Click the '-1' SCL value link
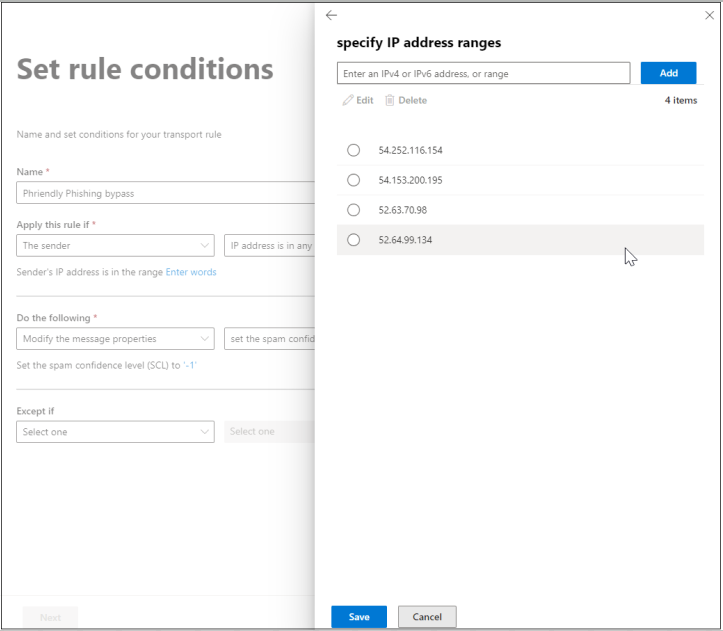This screenshot has height=631, width=723. tap(190, 365)
